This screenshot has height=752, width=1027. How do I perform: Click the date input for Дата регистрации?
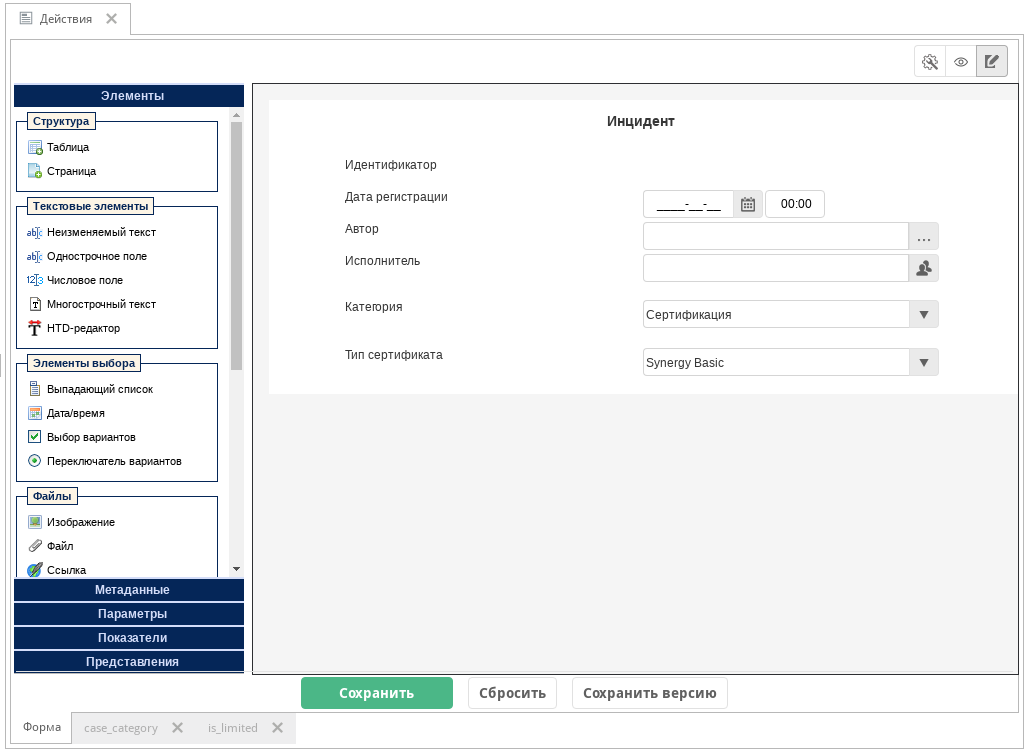[688, 204]
